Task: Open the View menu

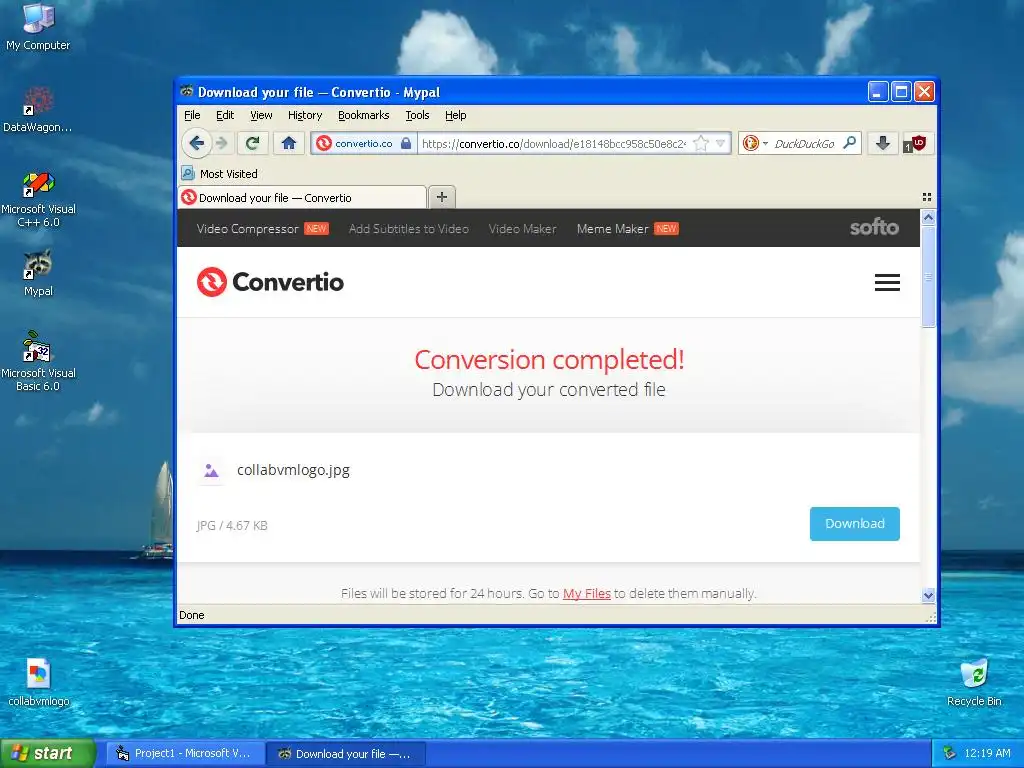Action: click(261, 116)
